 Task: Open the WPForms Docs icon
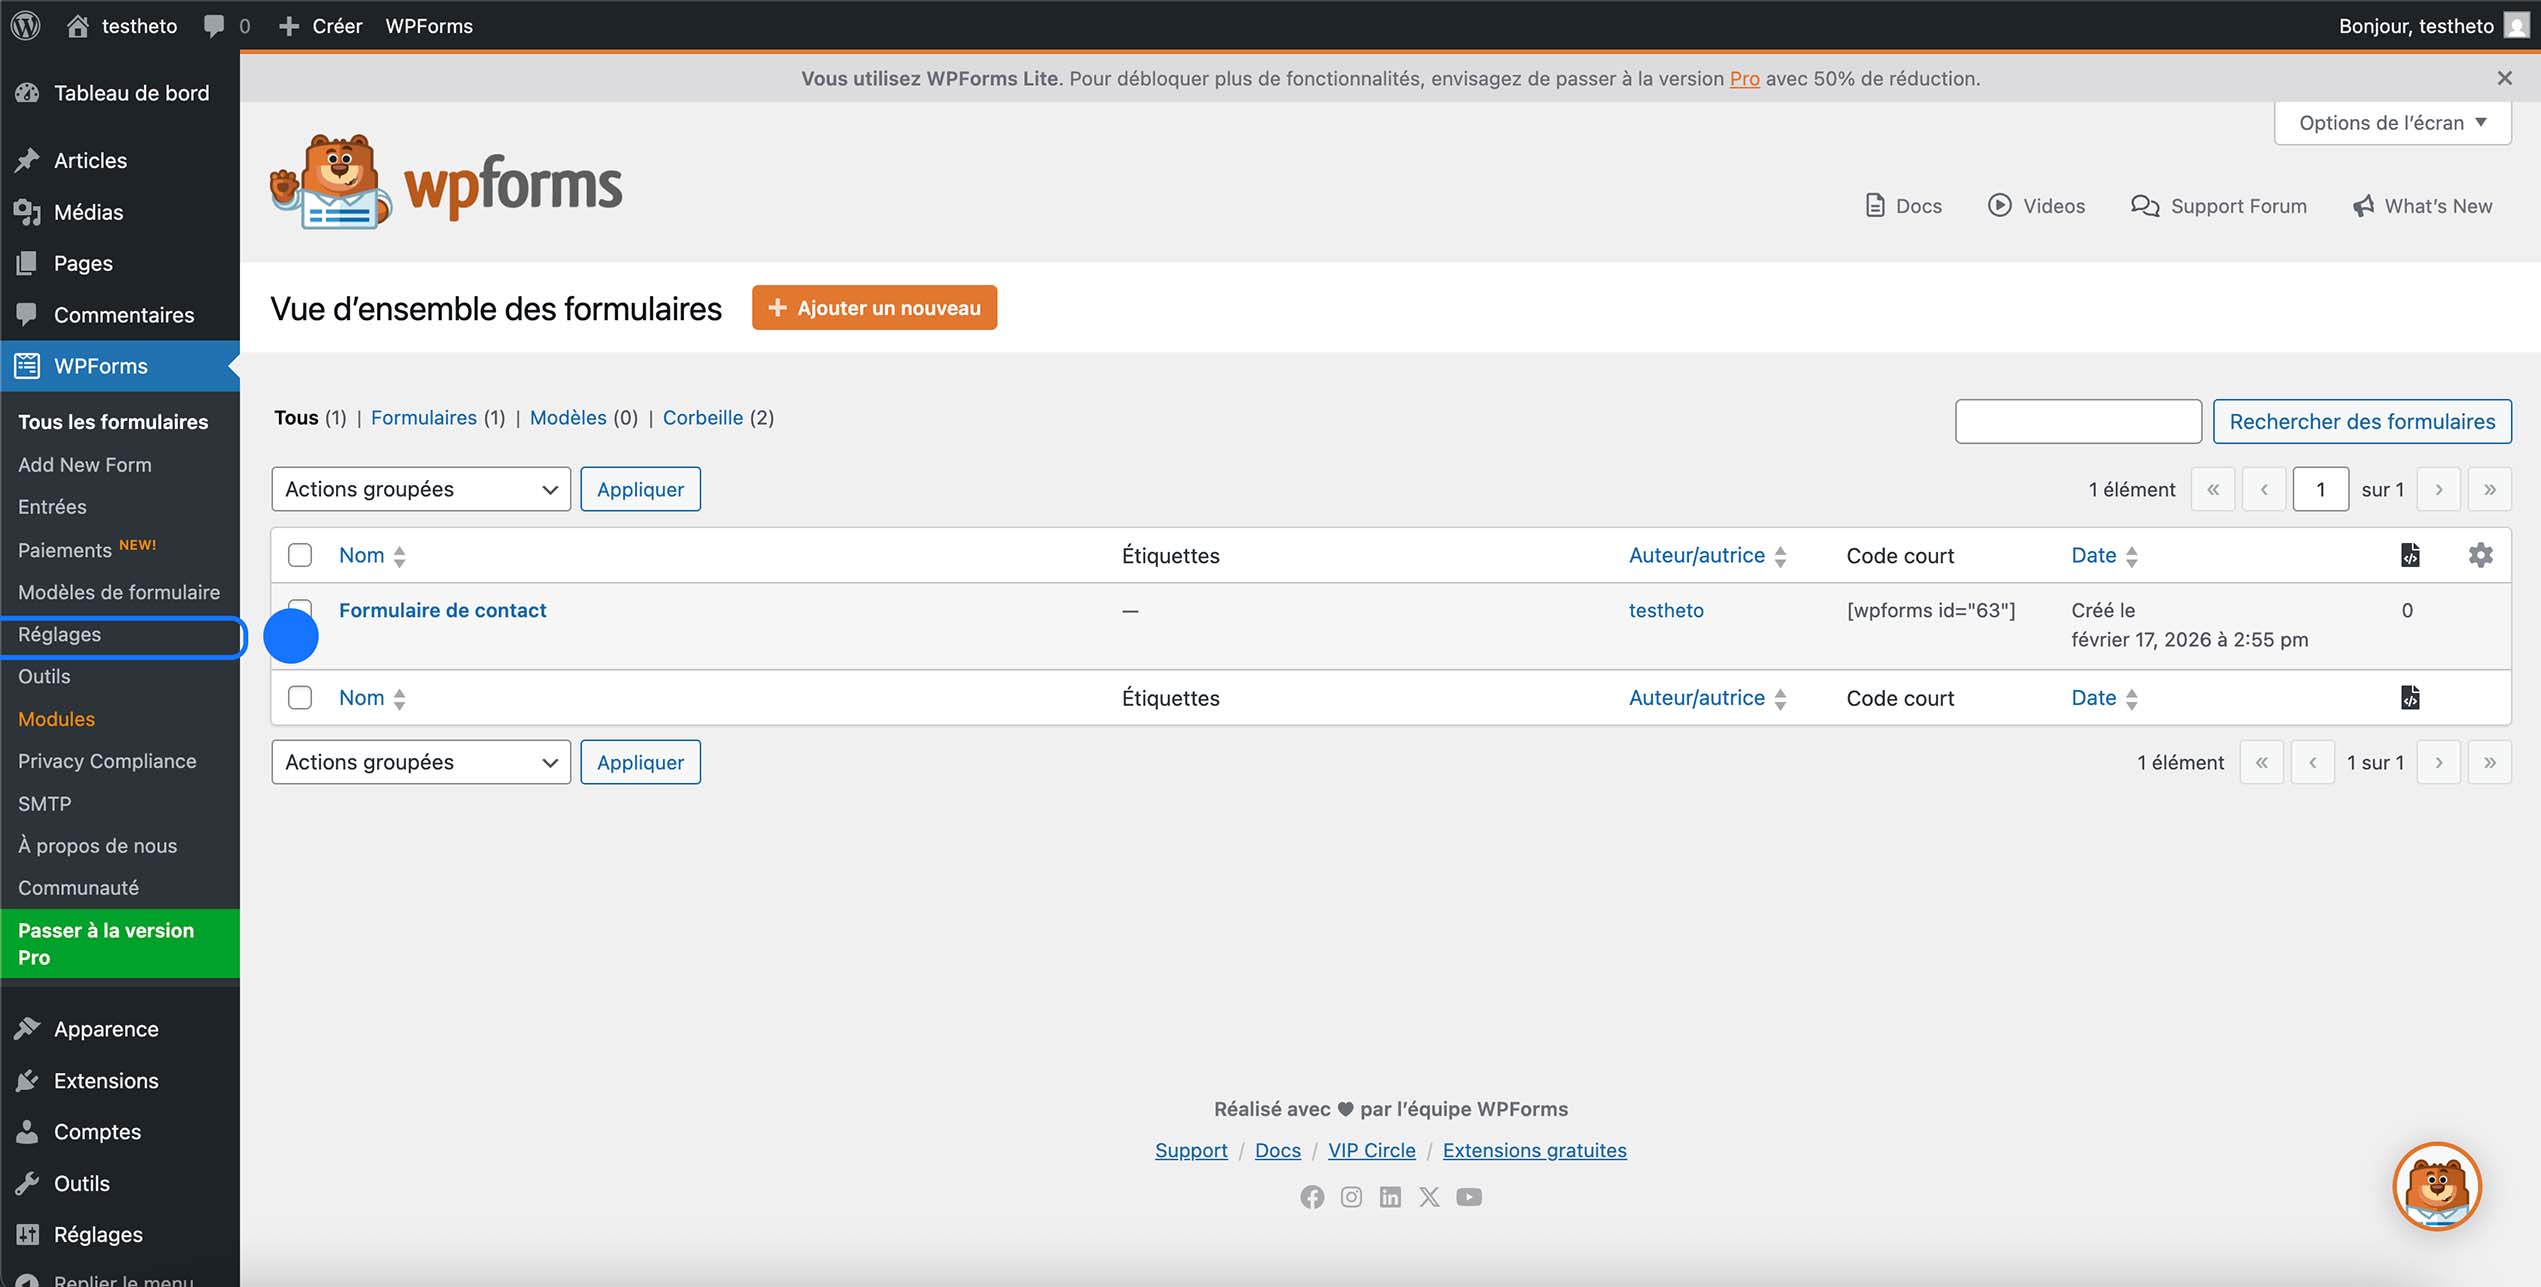[1875, 205]
